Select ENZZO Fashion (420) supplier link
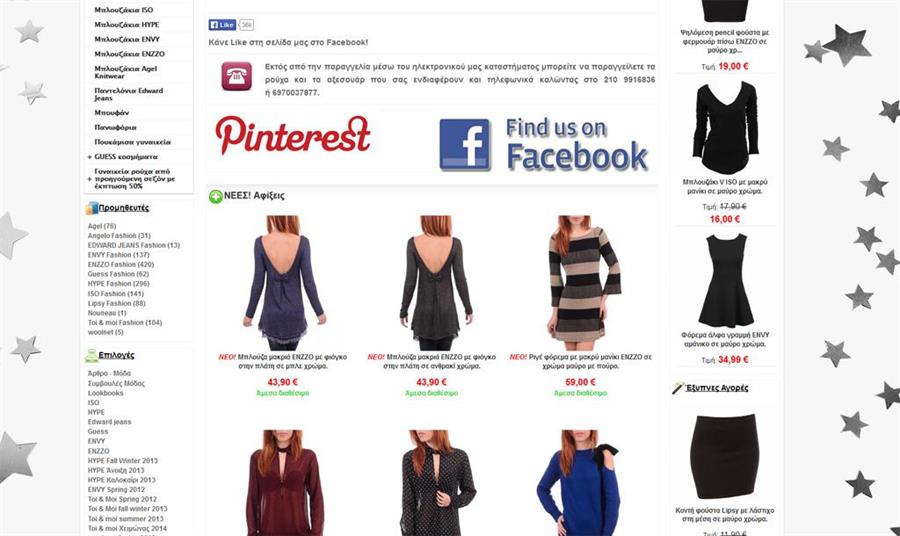 point(121,265)
